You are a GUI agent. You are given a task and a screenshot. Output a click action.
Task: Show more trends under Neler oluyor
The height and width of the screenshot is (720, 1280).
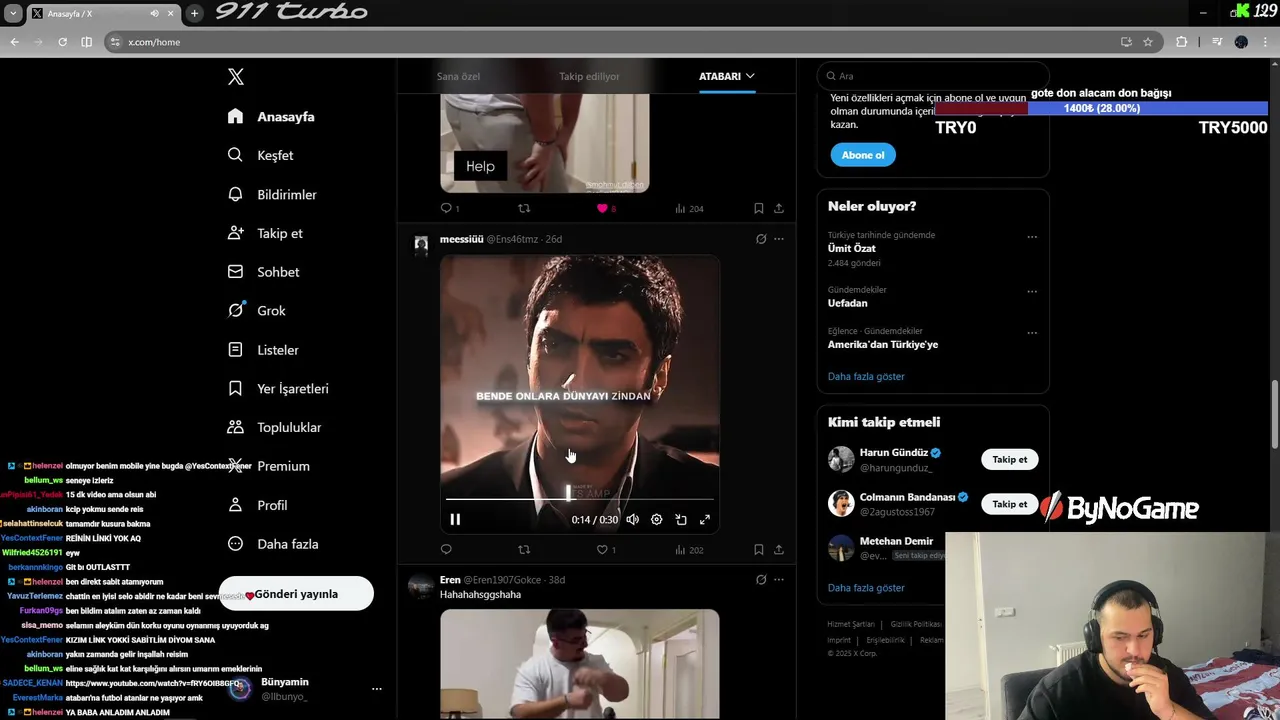[866, 376]
